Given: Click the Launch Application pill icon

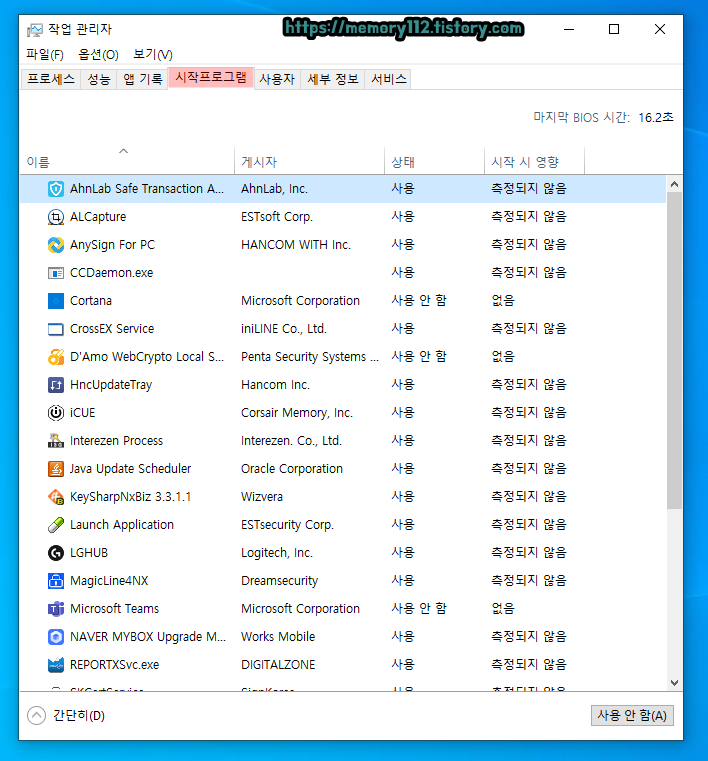Looking at the screenshot, I should (56, 525).
